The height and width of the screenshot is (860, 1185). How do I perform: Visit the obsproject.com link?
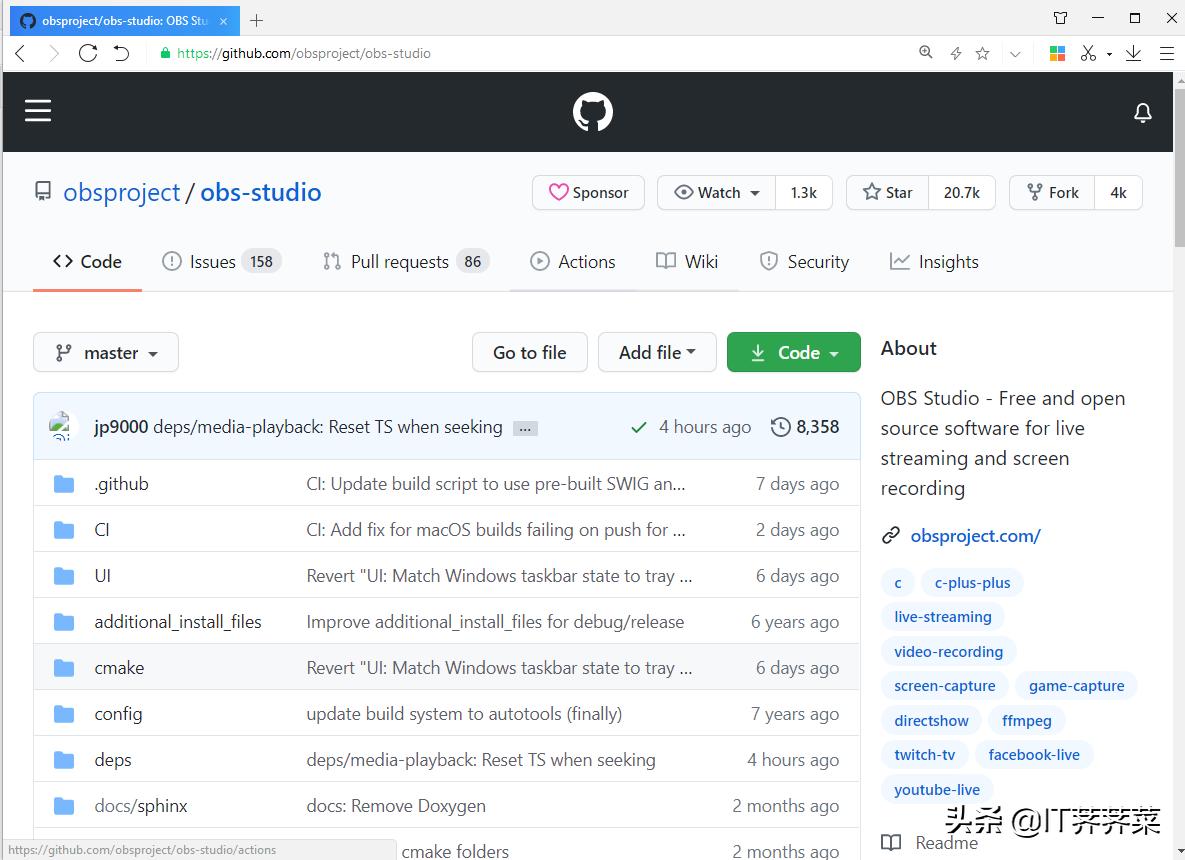pos(975,535)
